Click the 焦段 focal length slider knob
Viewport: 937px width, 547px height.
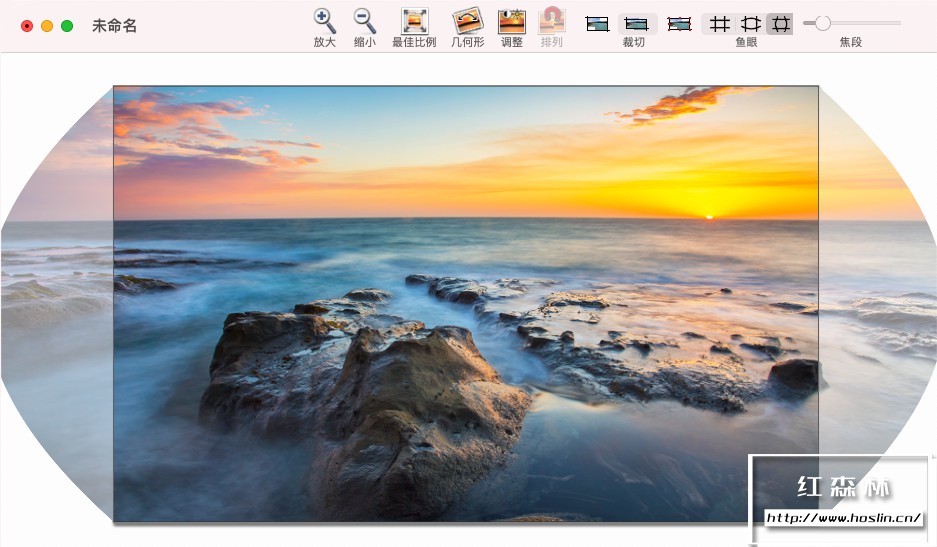823,23
